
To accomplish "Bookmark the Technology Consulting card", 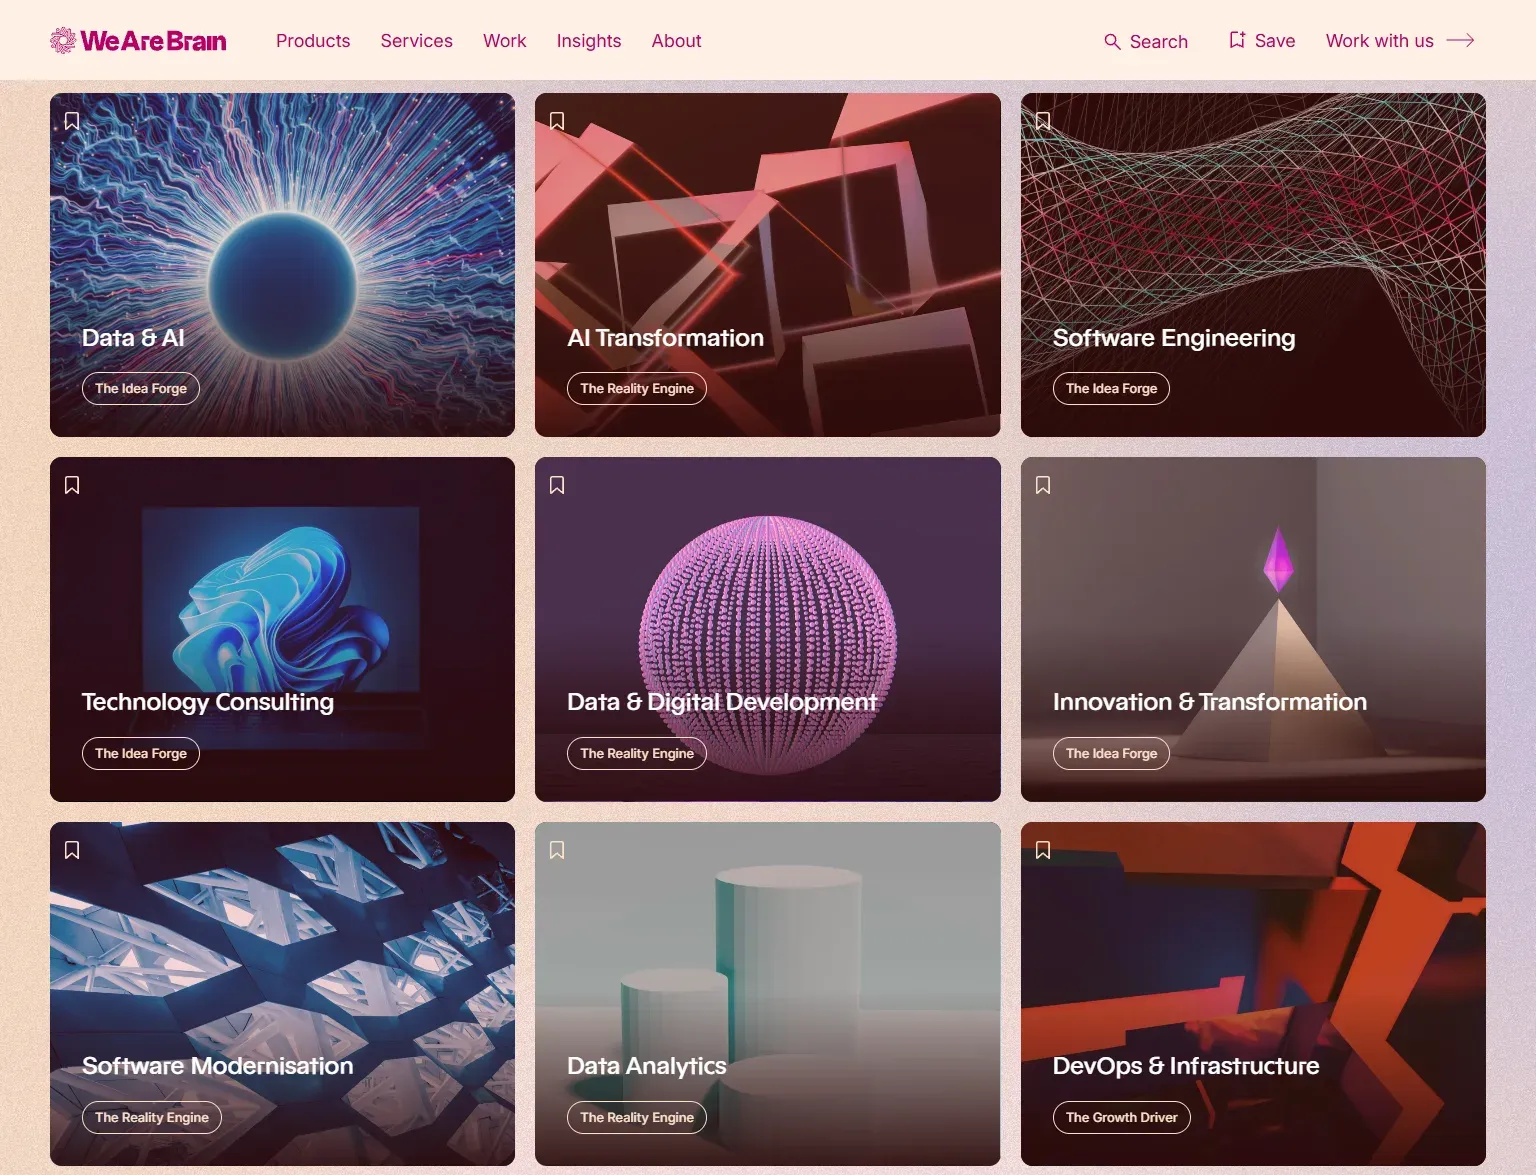I will click(x=72, y=485).
